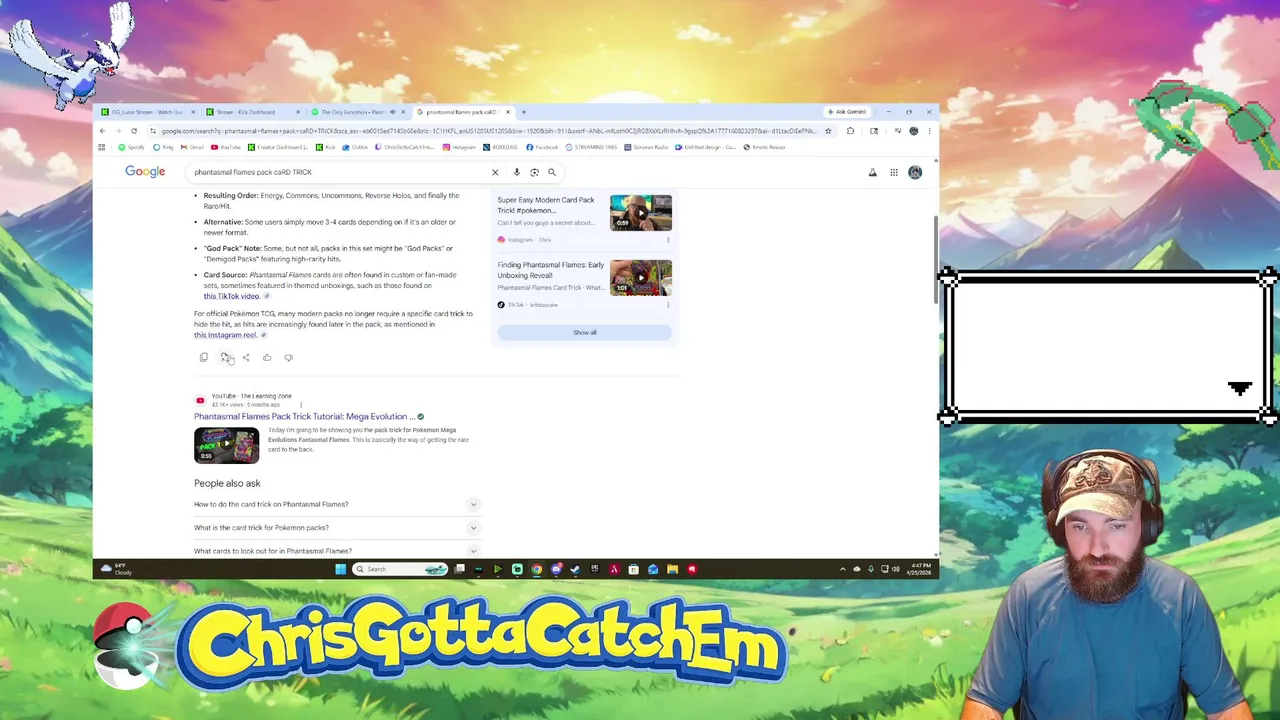Open the Windows Start menu
The height and width of the screenshot is (720, 1280).
tap(340, 569)
